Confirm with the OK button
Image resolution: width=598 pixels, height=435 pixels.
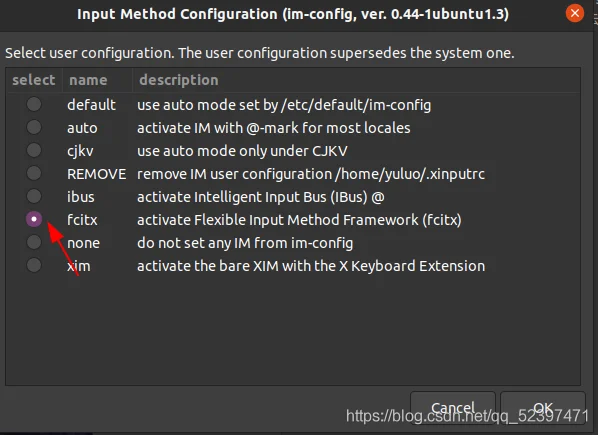[543, 408]
